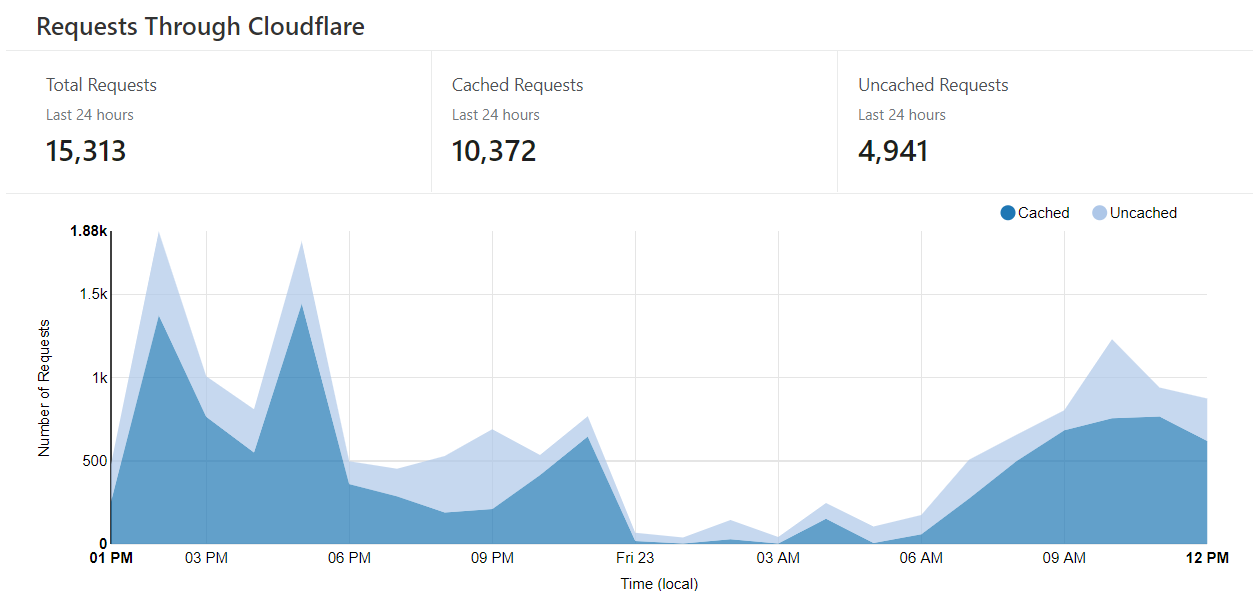Click the 'Number of Requests' axis title
The height and width of the screenshot is (591, 1253).
tap(44, 388)
